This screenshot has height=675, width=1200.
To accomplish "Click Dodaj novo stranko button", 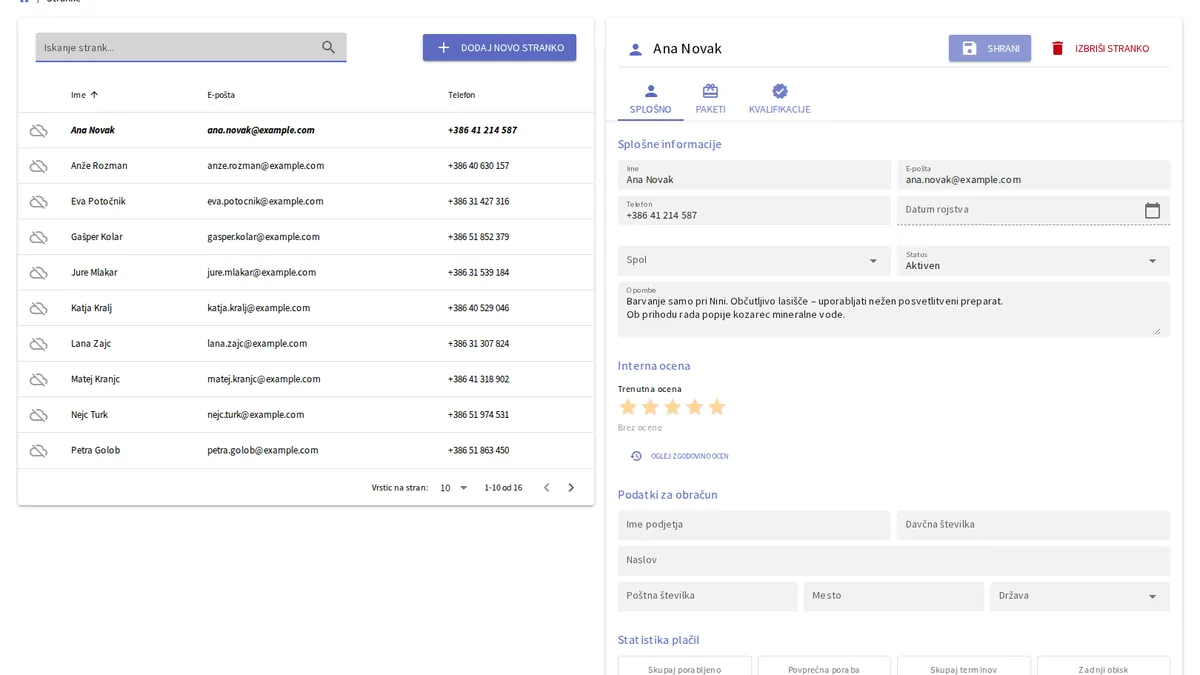I will tap(499, 48).
